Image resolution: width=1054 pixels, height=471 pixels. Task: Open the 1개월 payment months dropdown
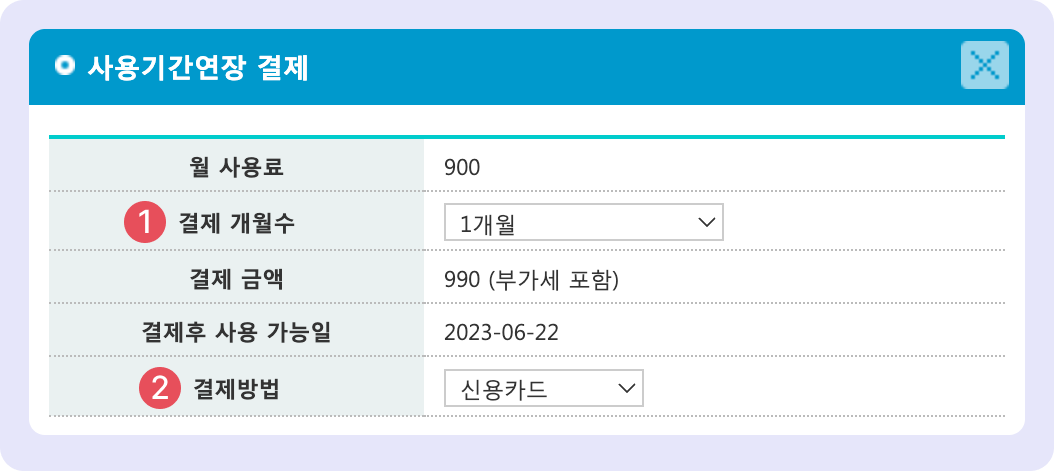tap(582, 223)
